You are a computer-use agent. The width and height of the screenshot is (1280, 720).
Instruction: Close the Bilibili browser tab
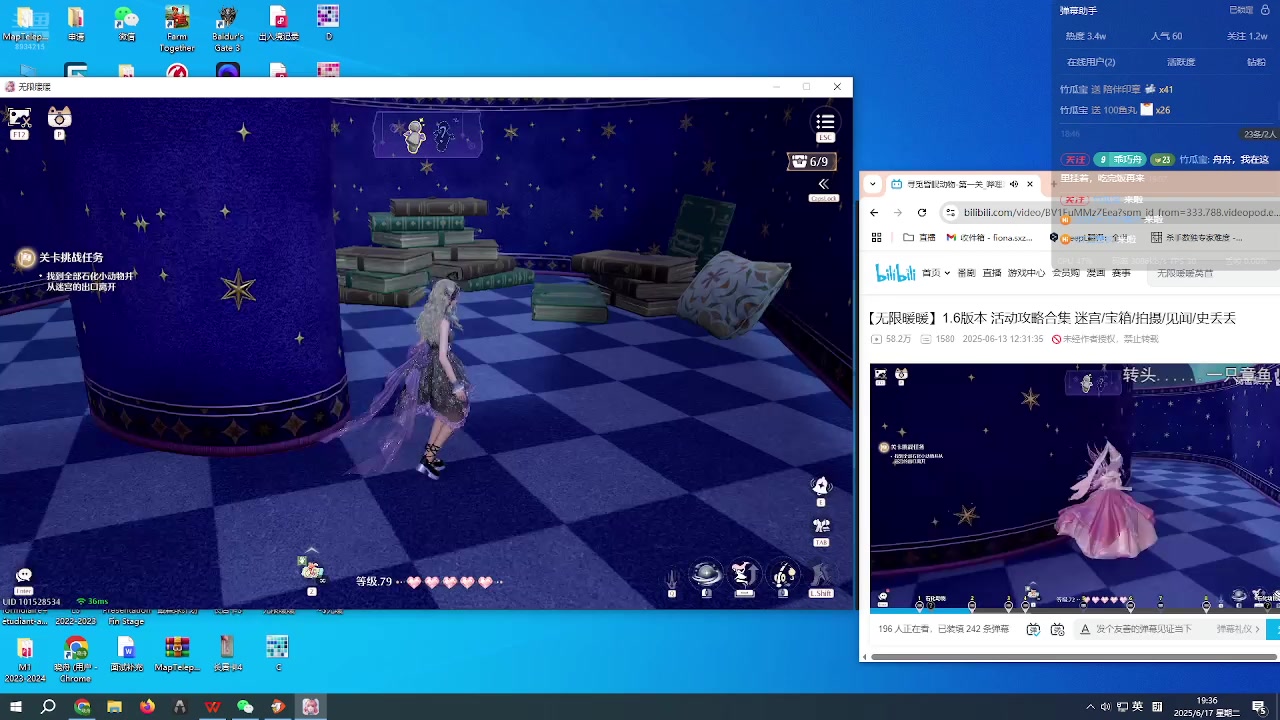pyautogui.click(x=1030, y=184)
